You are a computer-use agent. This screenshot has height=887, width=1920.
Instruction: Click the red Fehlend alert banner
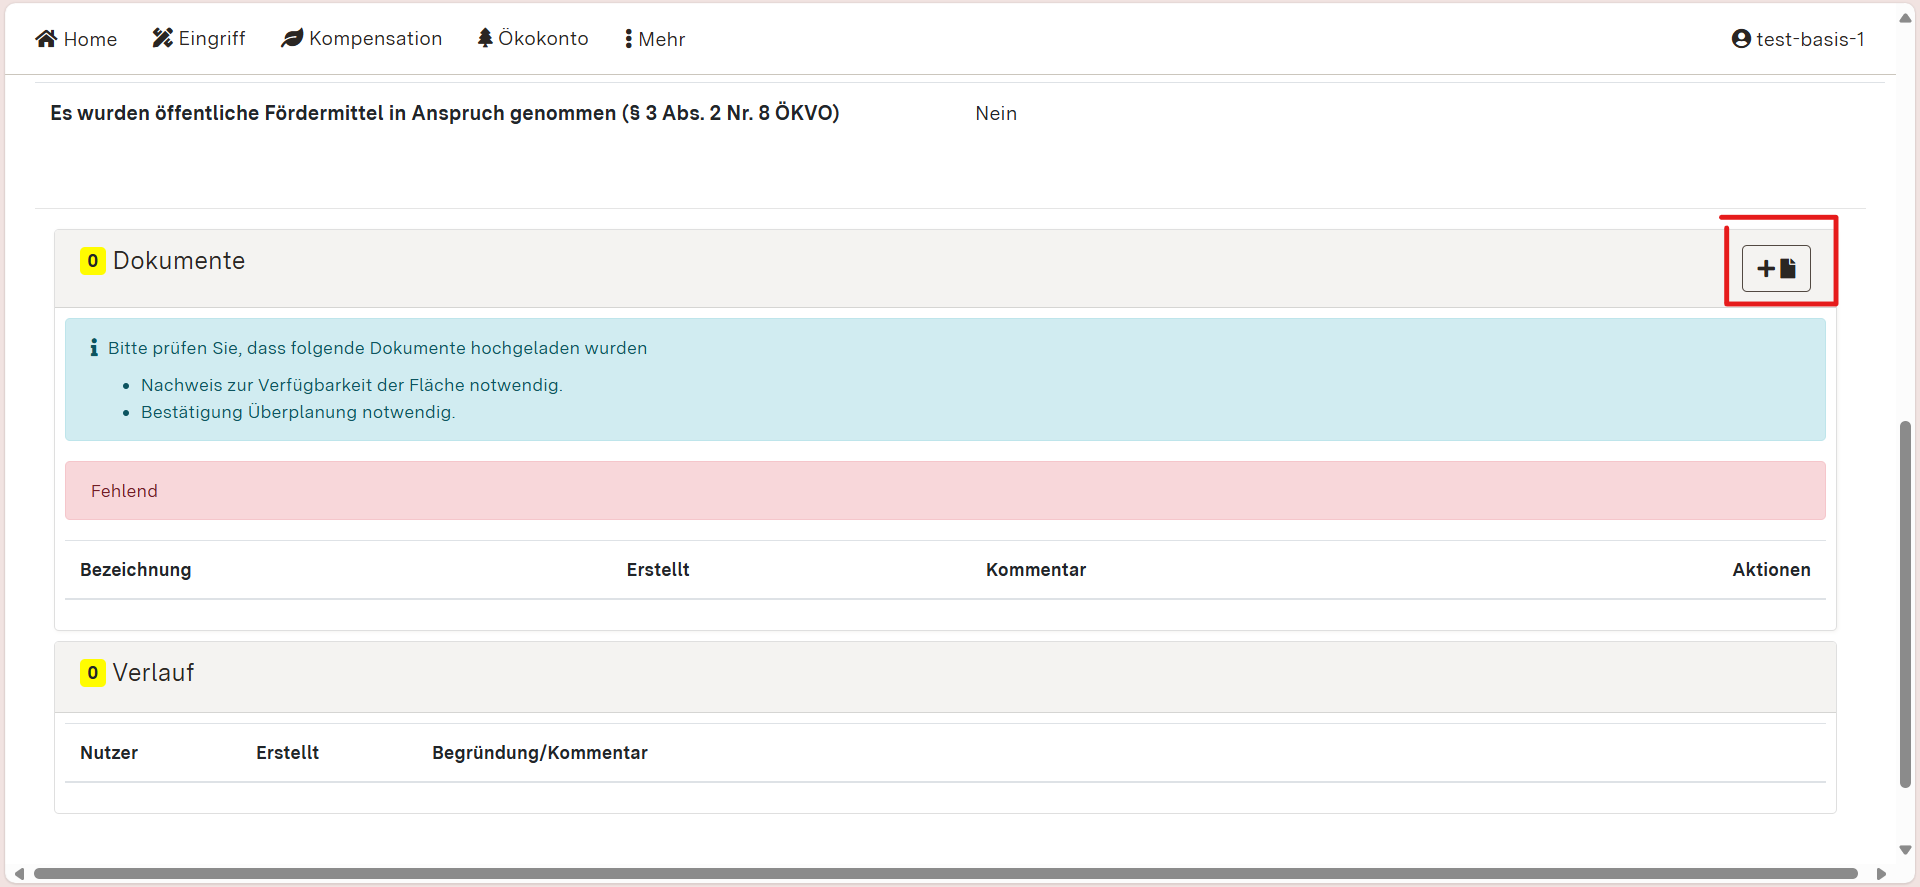945,491
